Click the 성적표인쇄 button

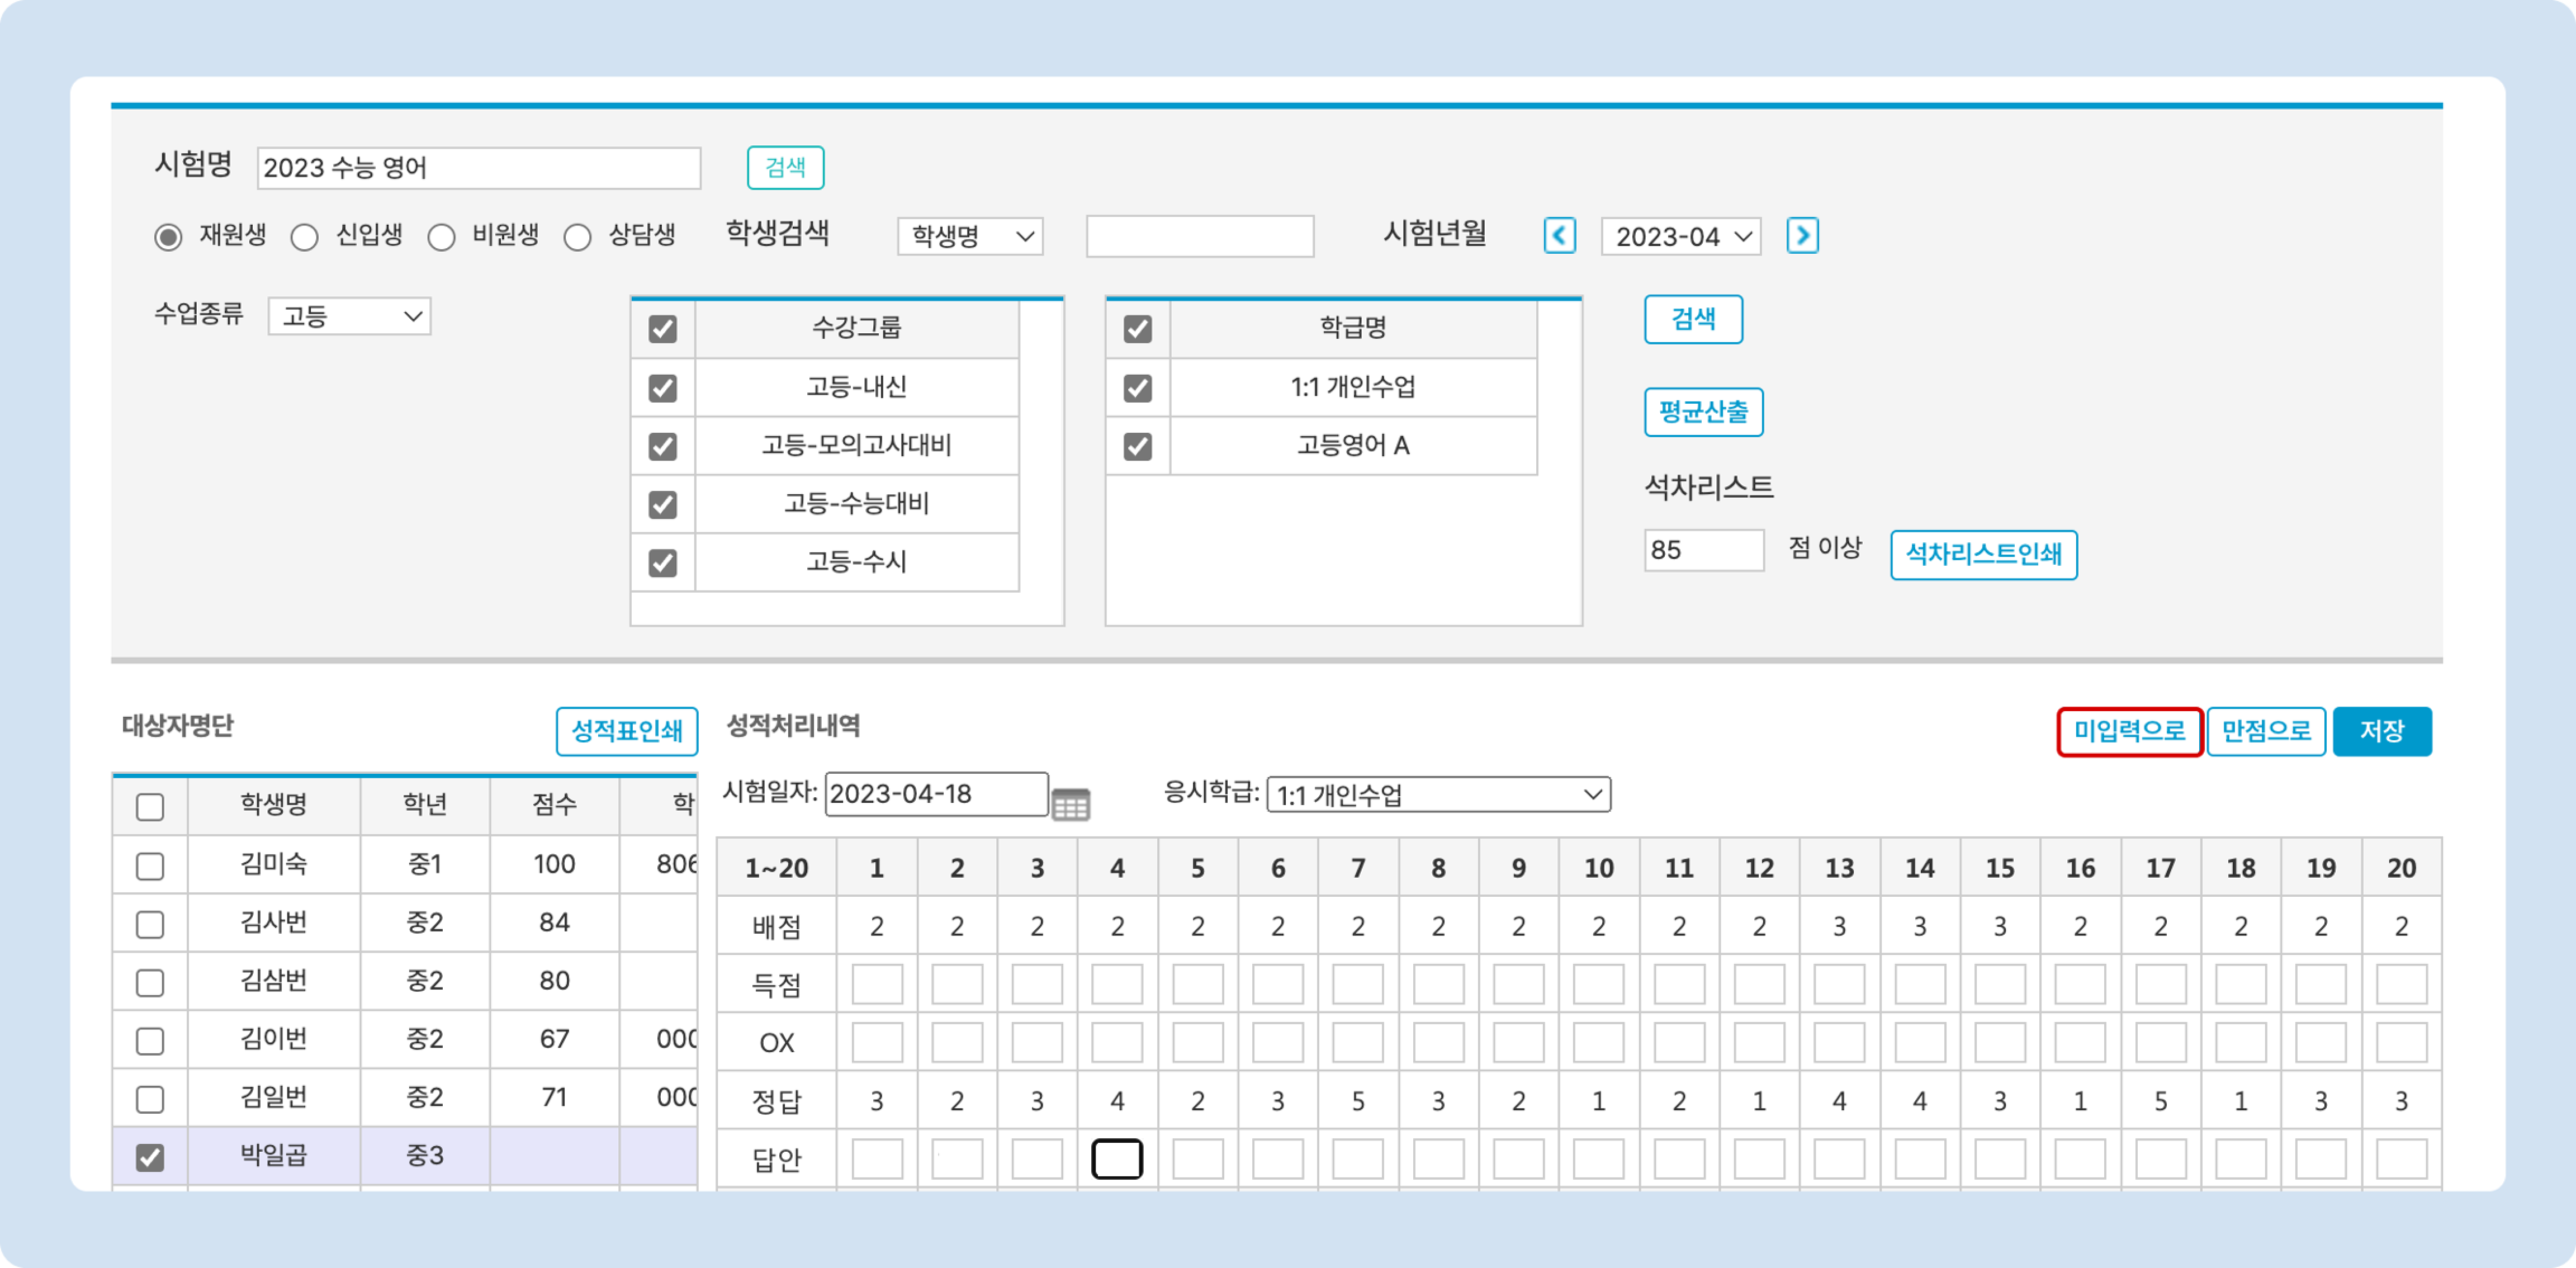tap(626, 732)
